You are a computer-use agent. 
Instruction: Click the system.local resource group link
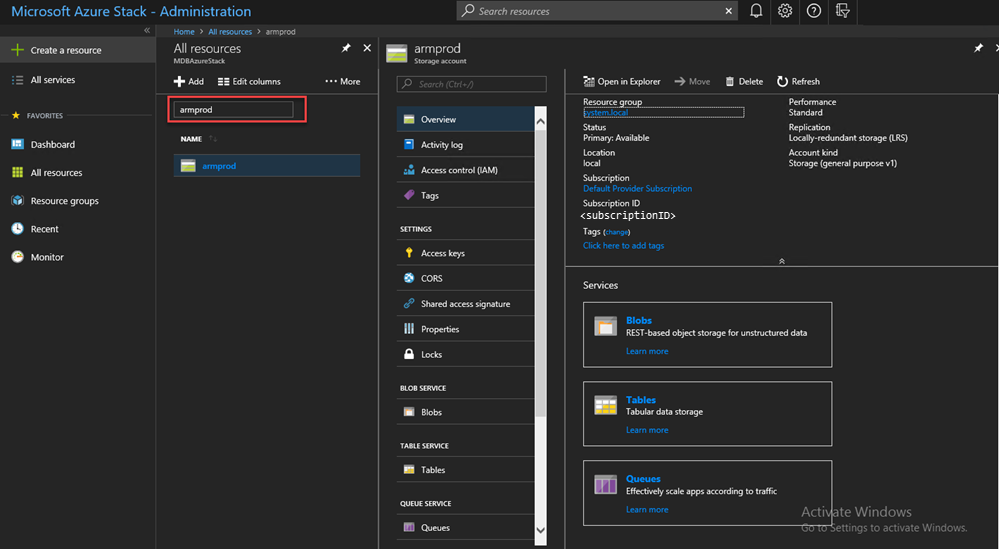click(x=606, y=113)
